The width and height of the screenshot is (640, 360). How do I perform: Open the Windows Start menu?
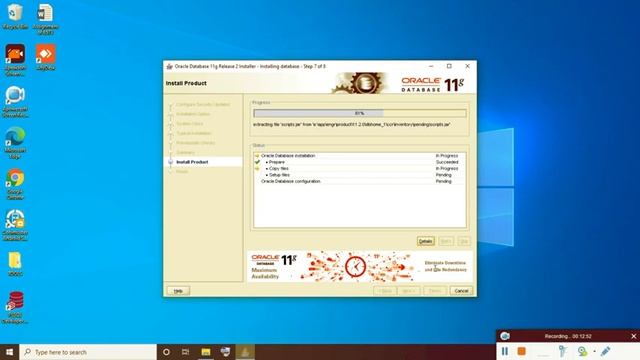tap(9, 352)
